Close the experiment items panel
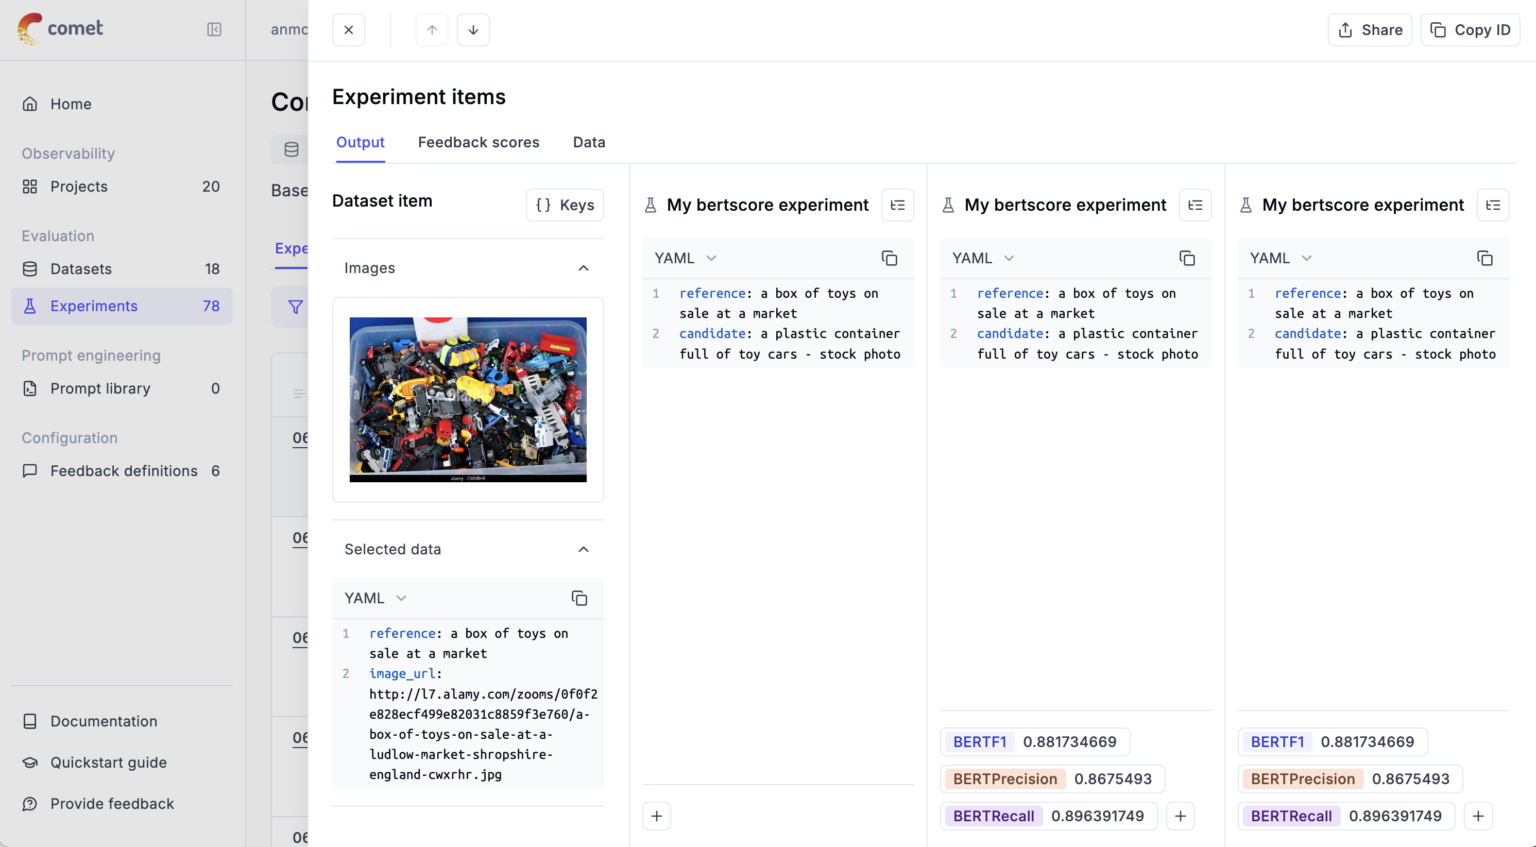 [x=348, y=30]
